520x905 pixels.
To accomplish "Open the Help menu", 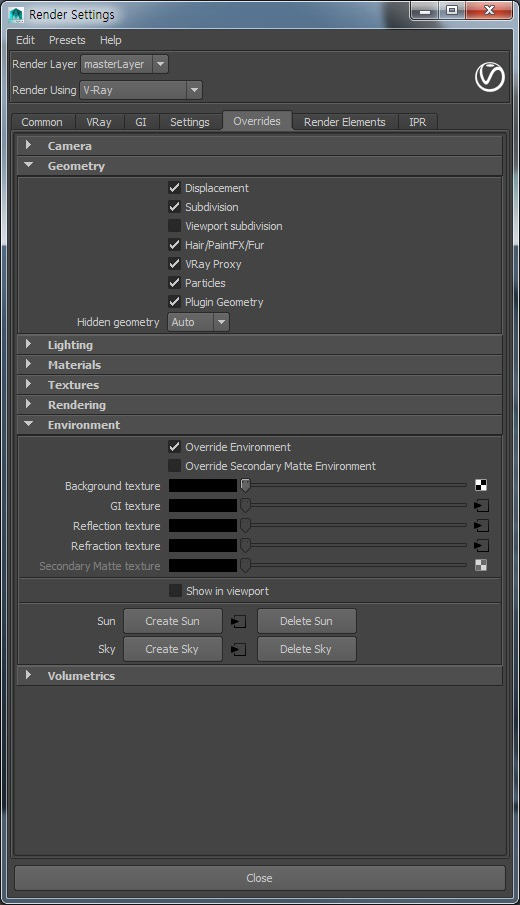I will (110, 40).
